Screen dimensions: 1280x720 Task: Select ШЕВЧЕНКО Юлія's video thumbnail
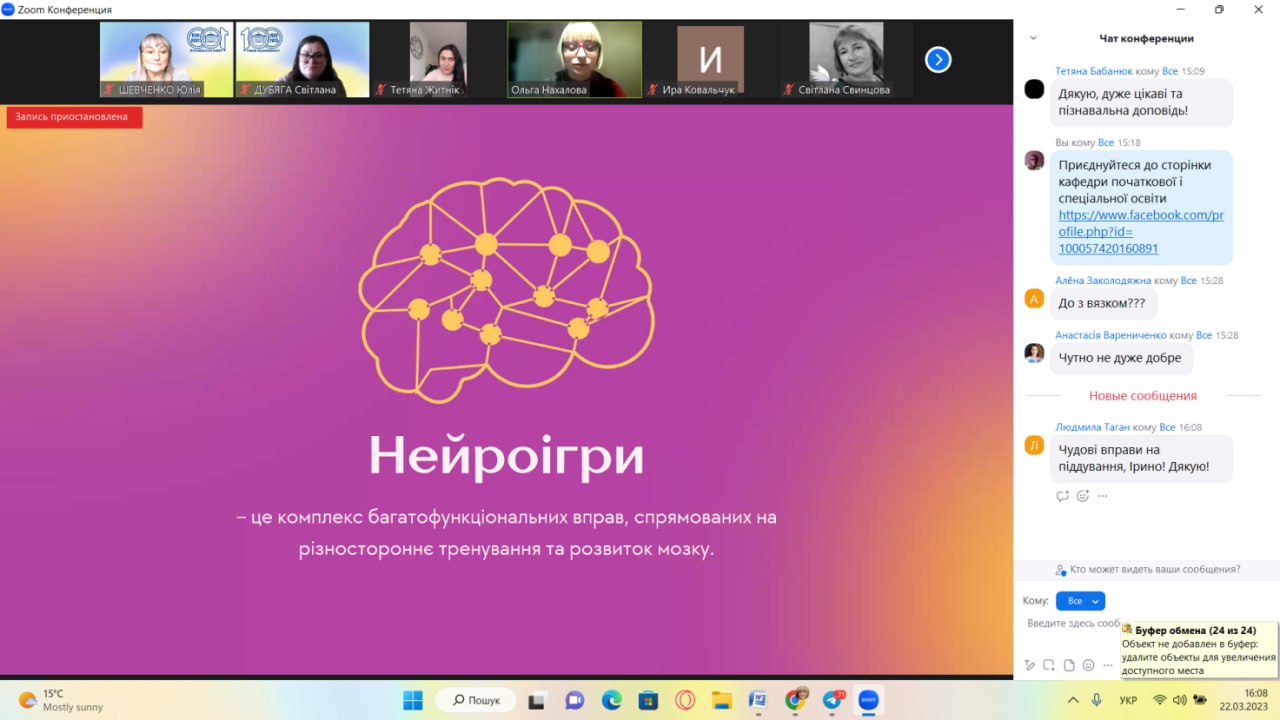pos(166,59)
